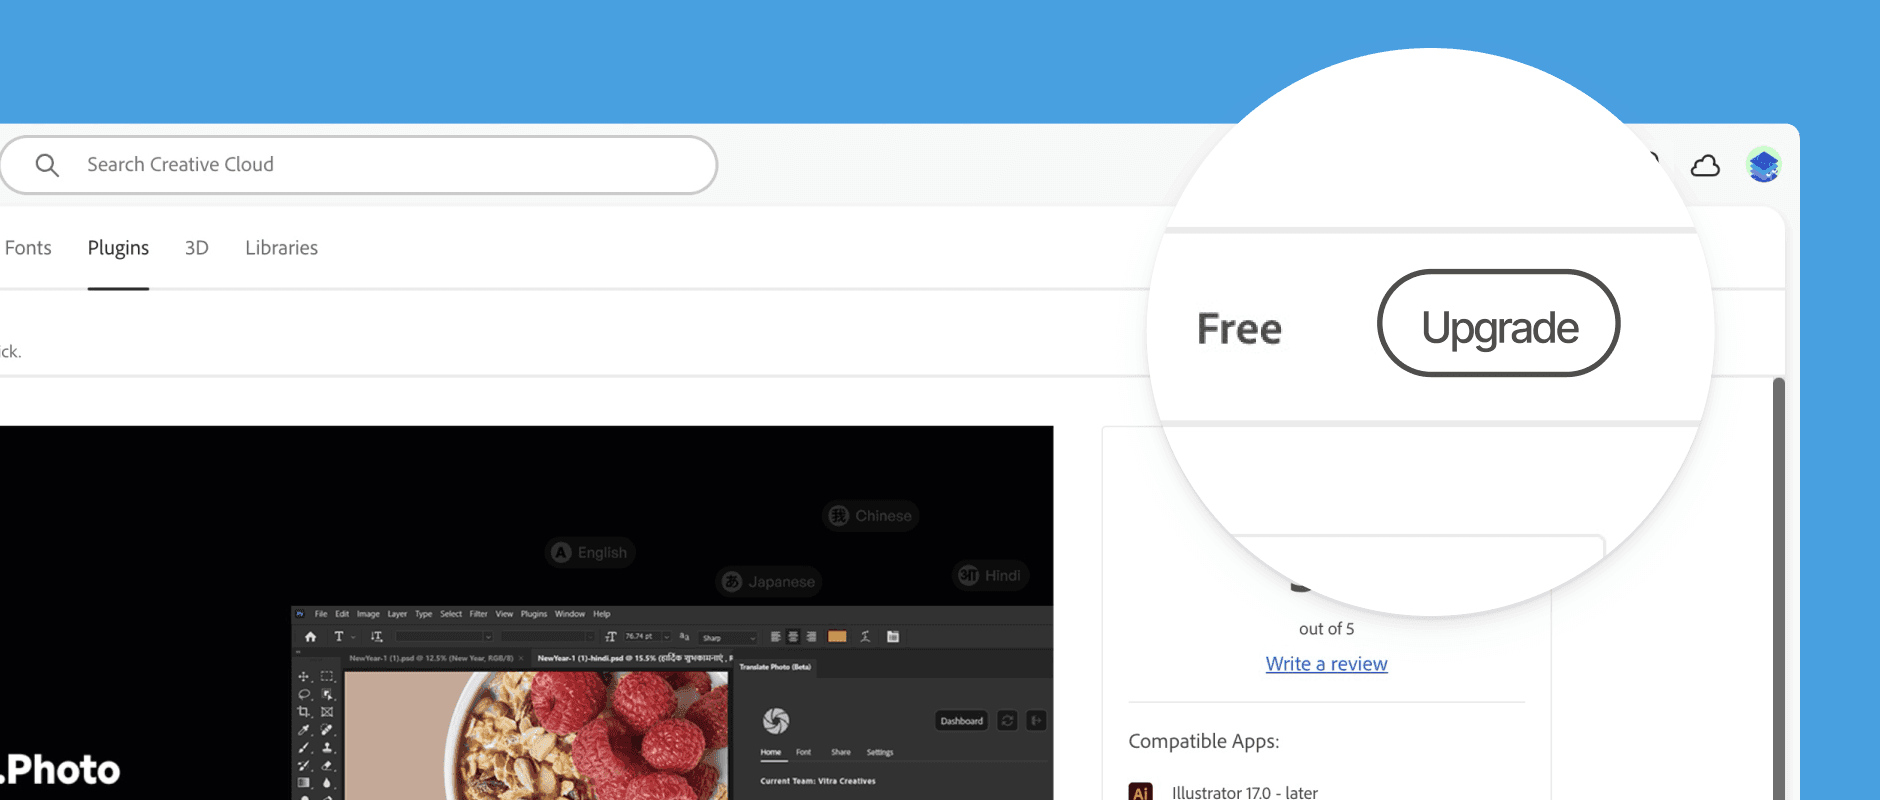
Task: Open the cloud sync status icon
Action: (1705, 166)
